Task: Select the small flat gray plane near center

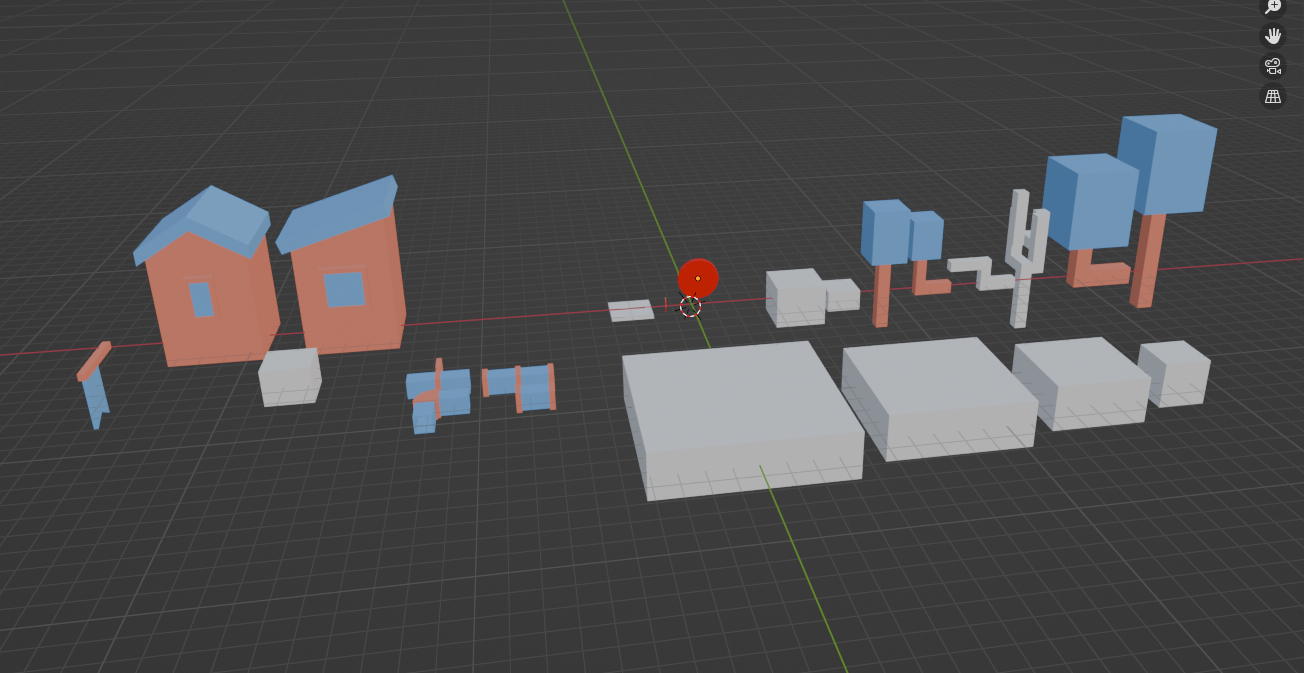Action: [x=630, y=310]
